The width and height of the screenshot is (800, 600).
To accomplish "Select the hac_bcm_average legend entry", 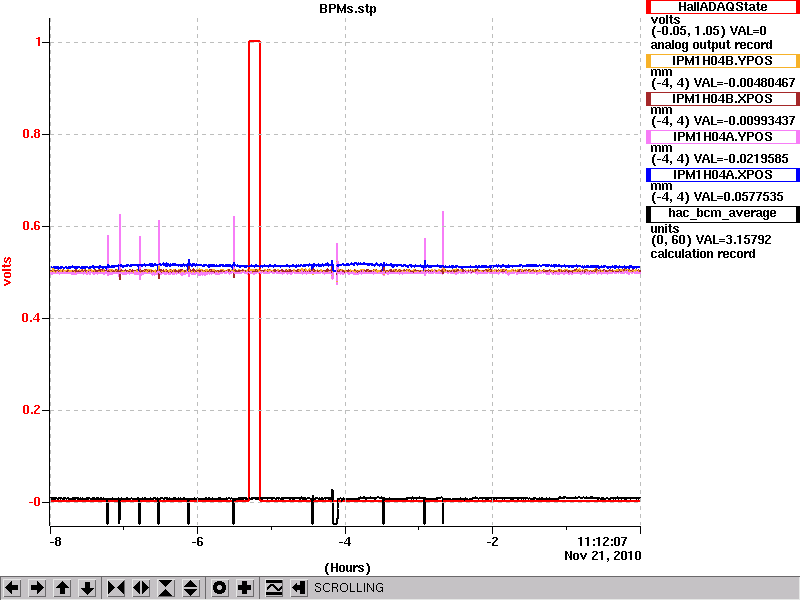I will [722, 213].
